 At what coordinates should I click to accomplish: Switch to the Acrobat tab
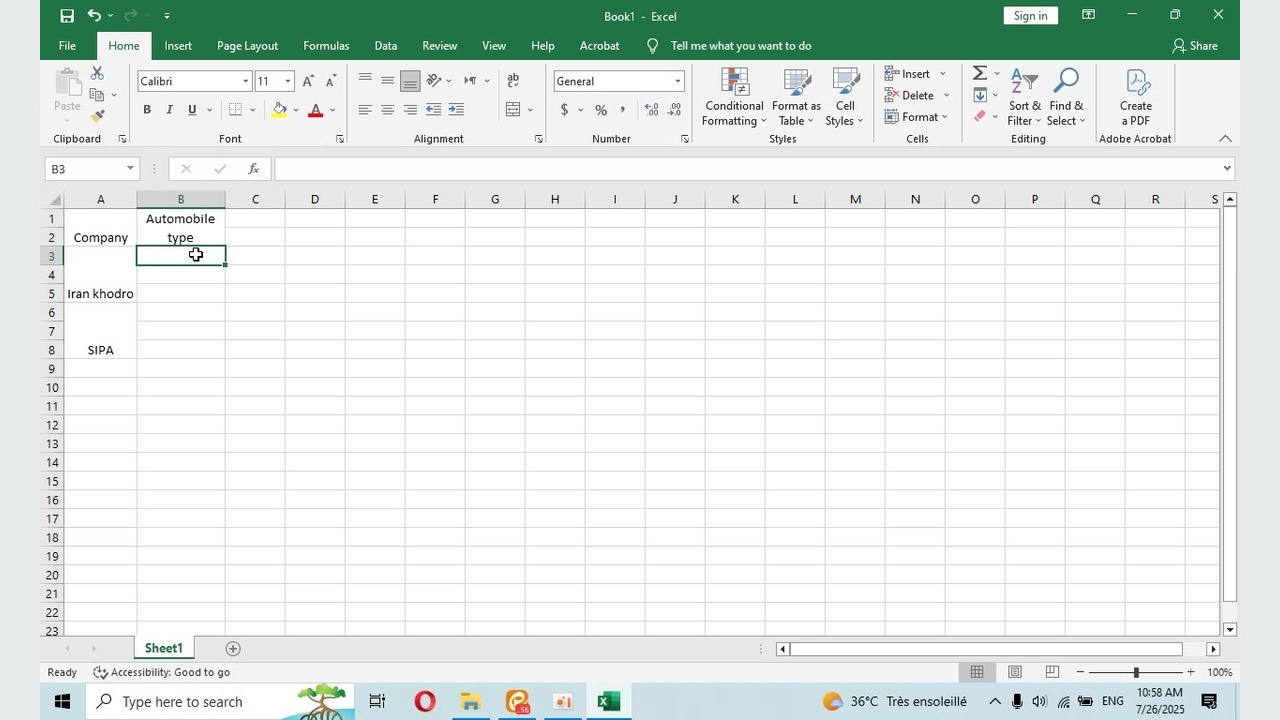tap(600, 46)
